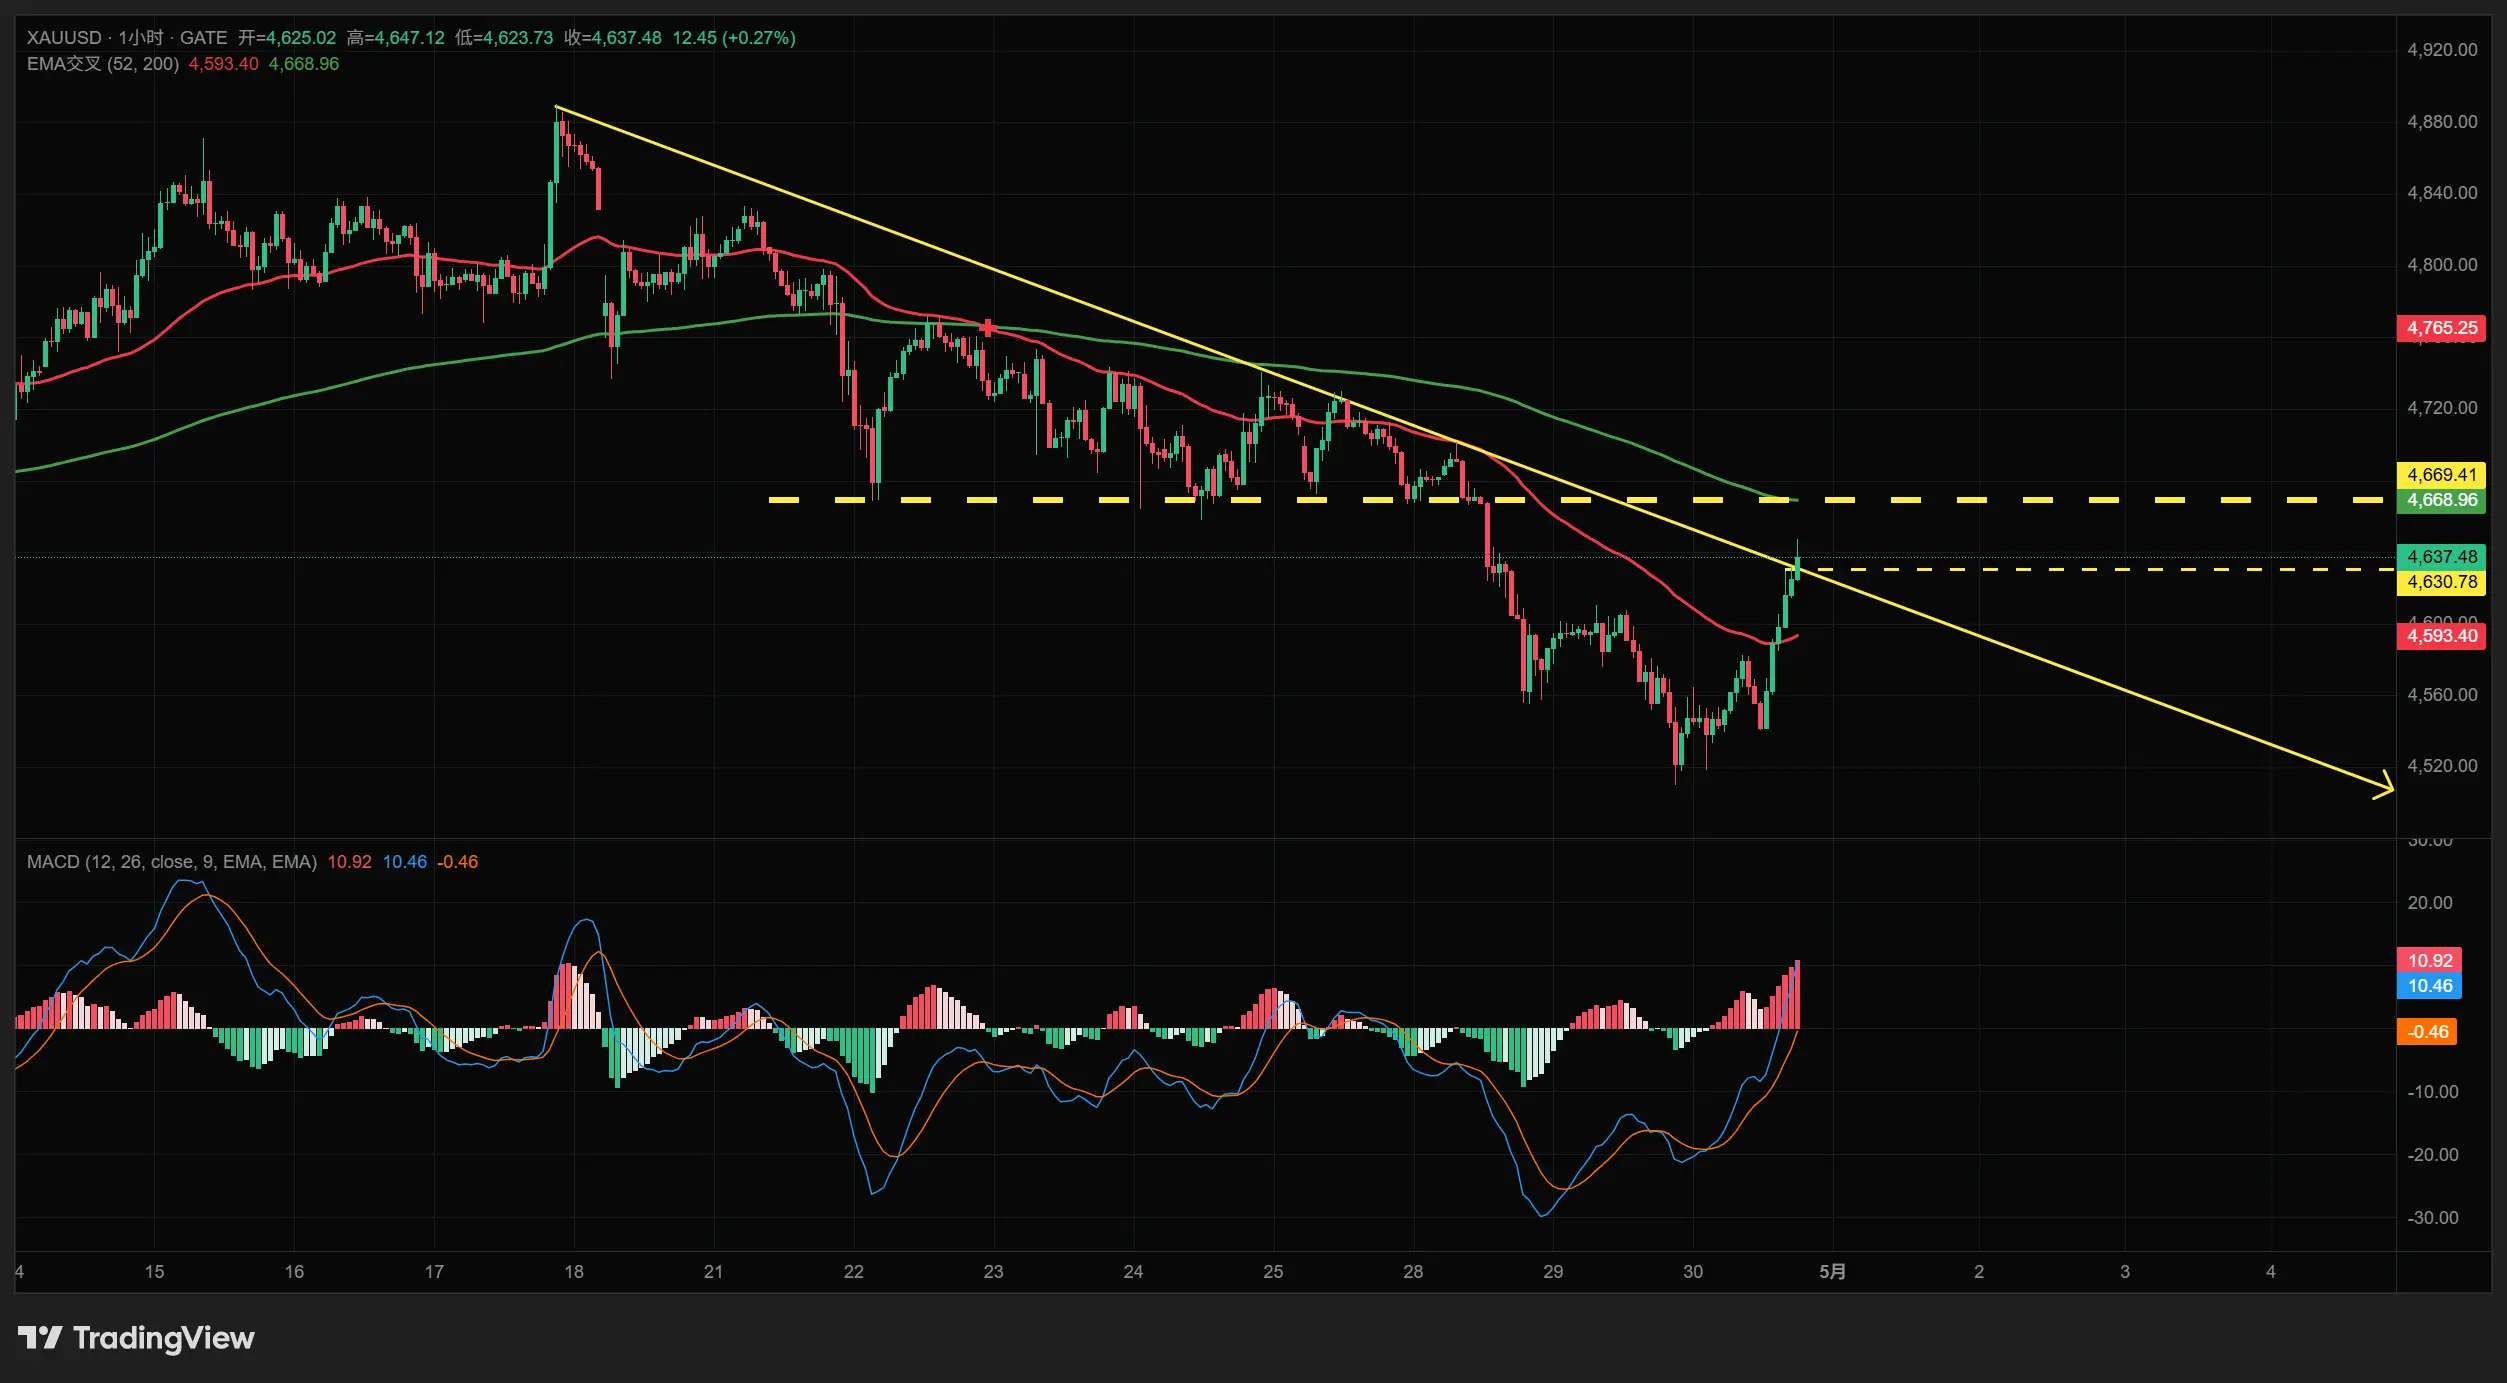Open the MACD (12, 26, close, 9) legend
Image resolution: width=2507 pixels, height=1383 pixels.
171,862
